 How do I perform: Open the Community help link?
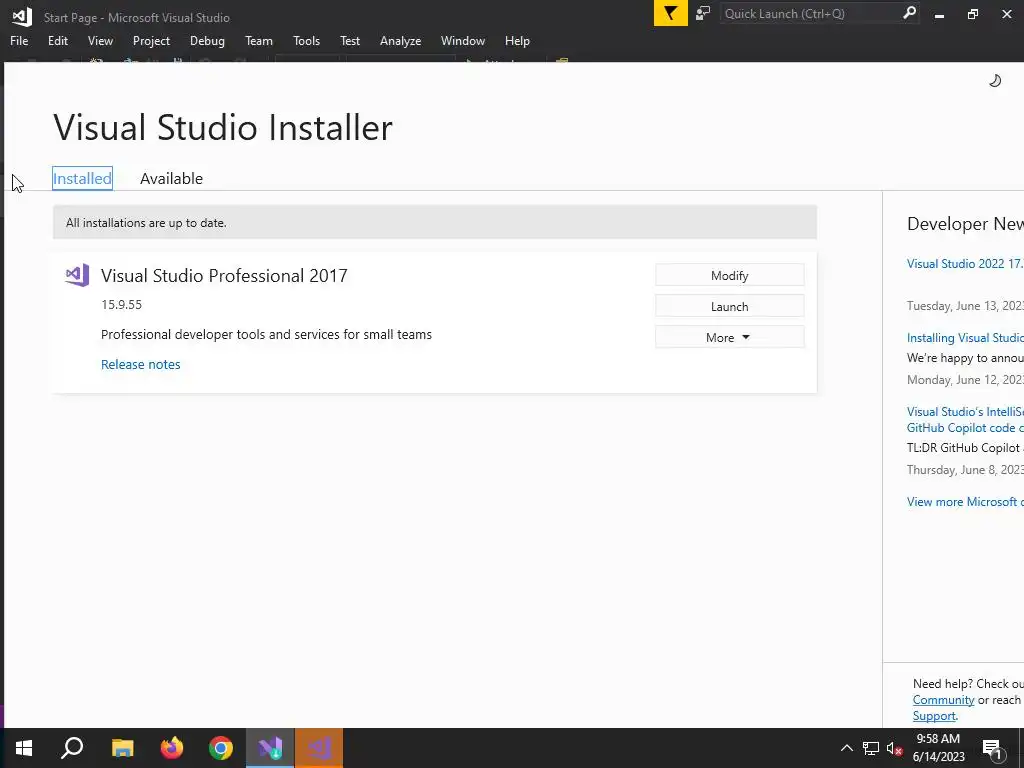(x=943, y=699)
